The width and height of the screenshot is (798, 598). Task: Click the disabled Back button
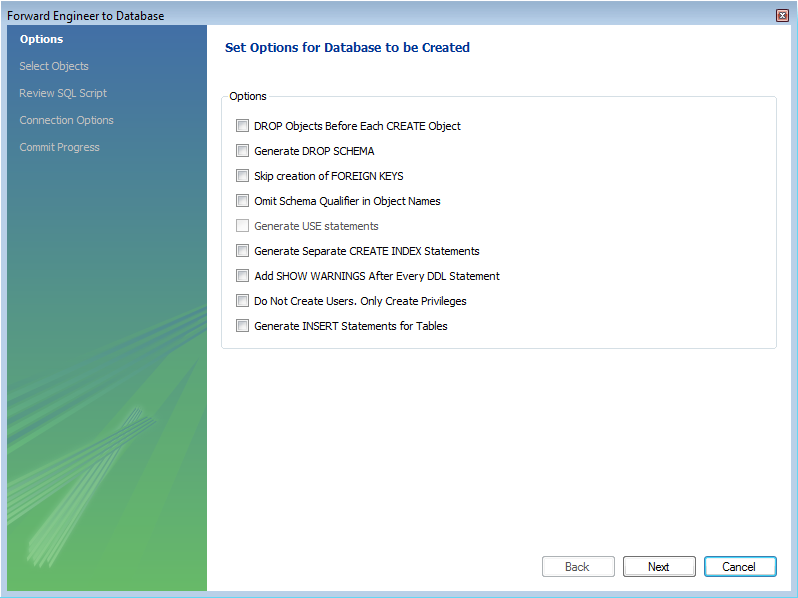pyautogui.click(x=577, y=567)
